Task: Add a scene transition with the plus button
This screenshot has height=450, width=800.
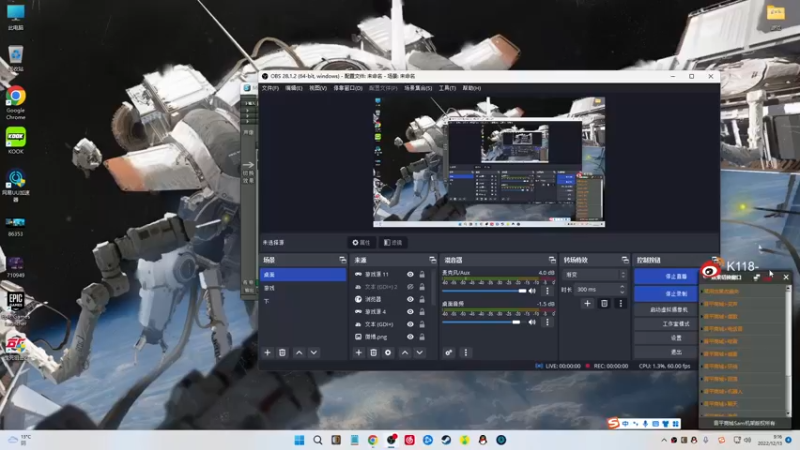Action: (587, 304)
